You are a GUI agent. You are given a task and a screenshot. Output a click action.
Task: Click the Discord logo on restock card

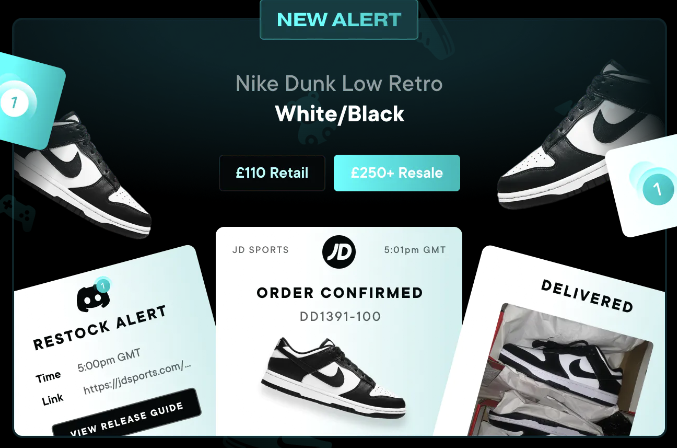(93, 297)
